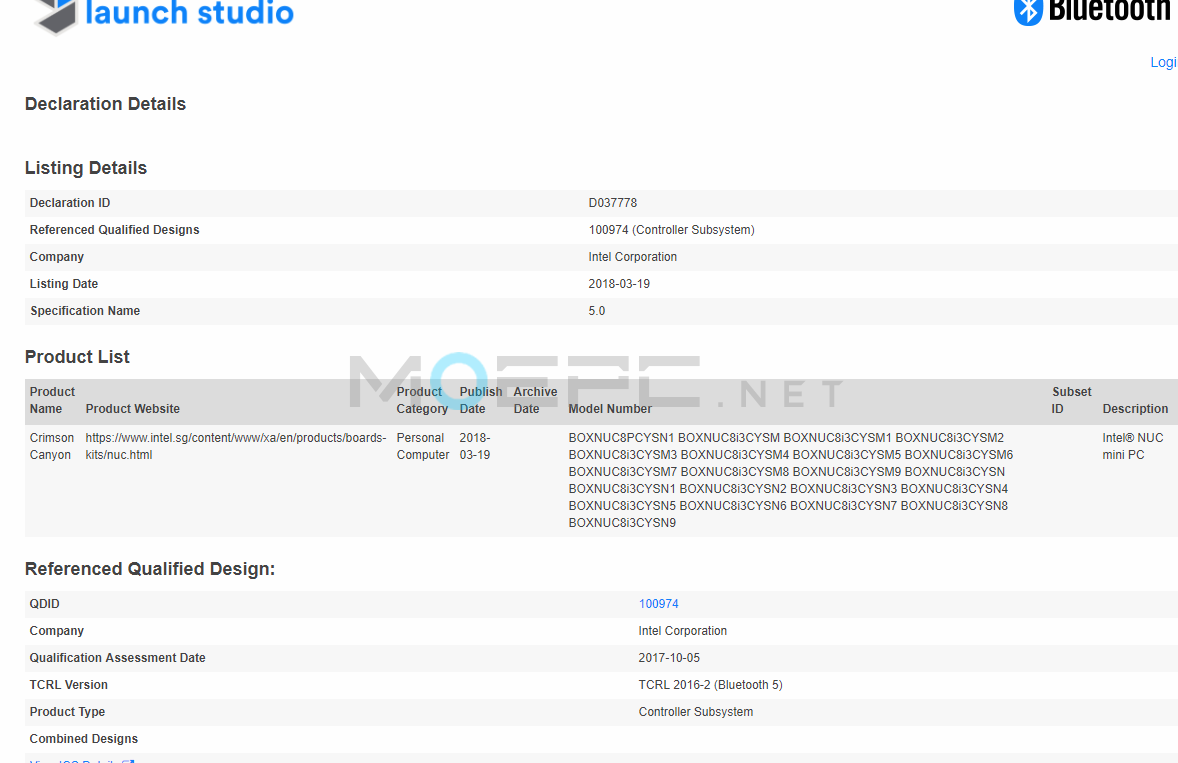Click the Declaration ID label
Screen dimensions: 1178x763
(x=70, y=203)
